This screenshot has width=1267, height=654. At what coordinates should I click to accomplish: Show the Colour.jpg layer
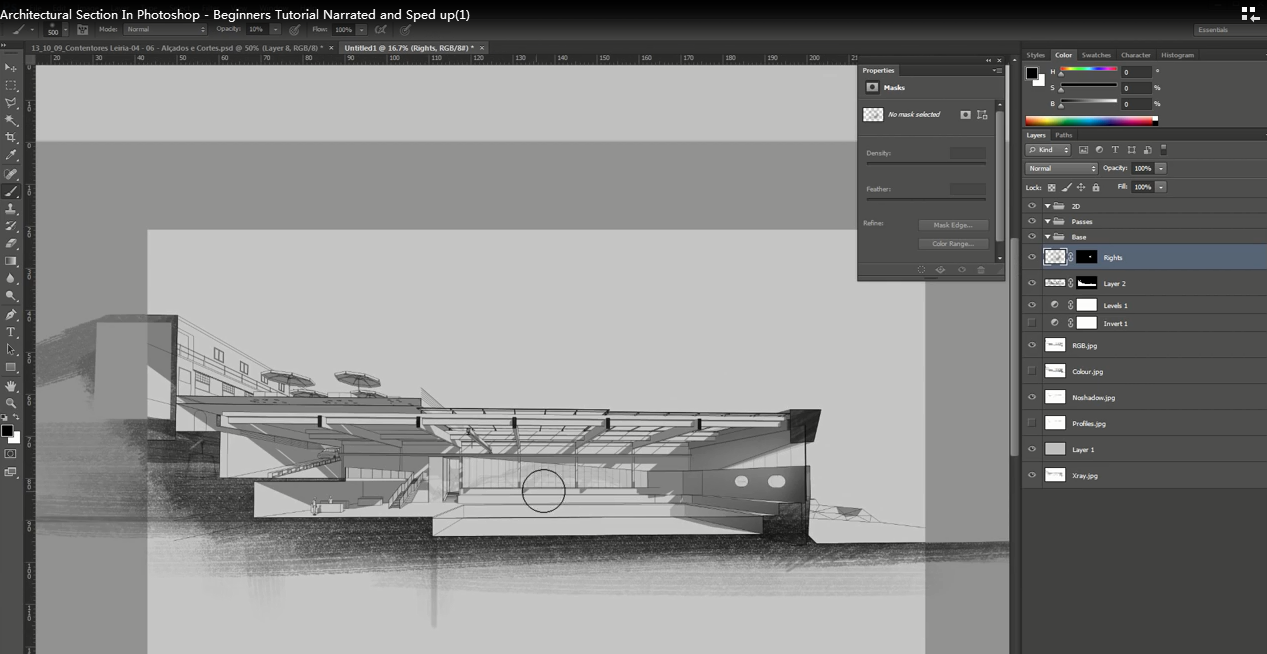[1032, 371]
